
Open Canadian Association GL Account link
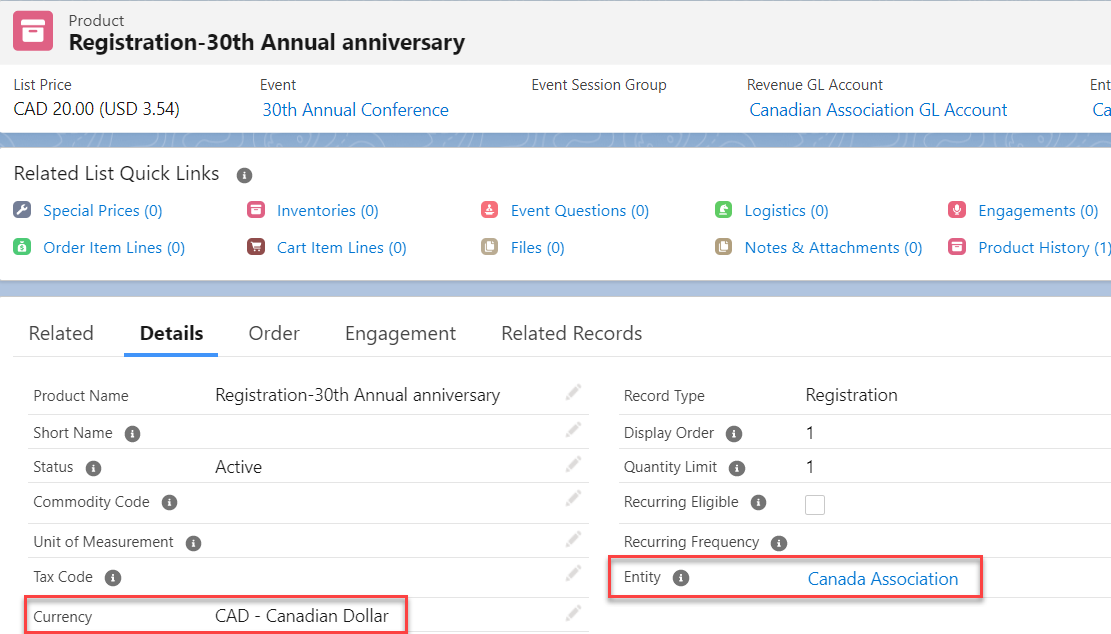click(878, 110)
